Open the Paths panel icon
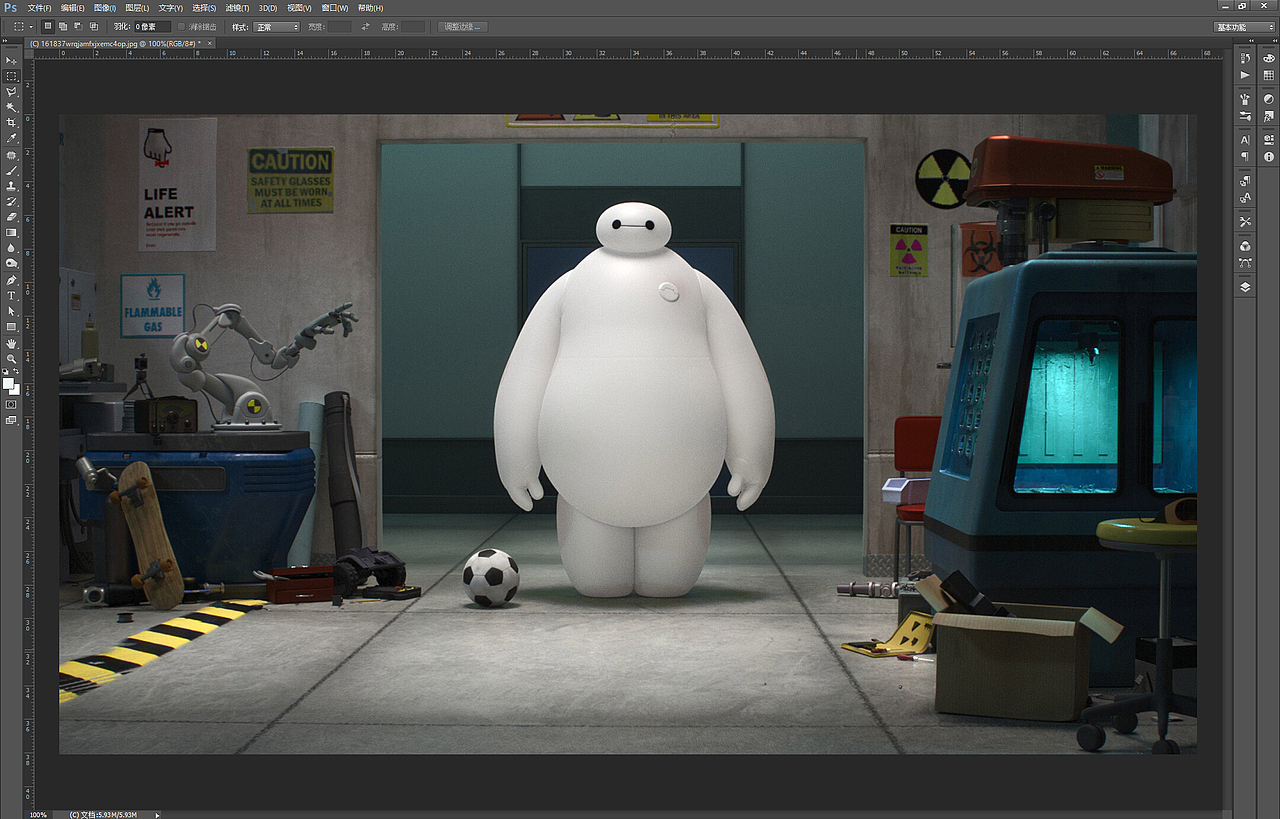The image size is (1280, 819). (x=1245, y=263)
